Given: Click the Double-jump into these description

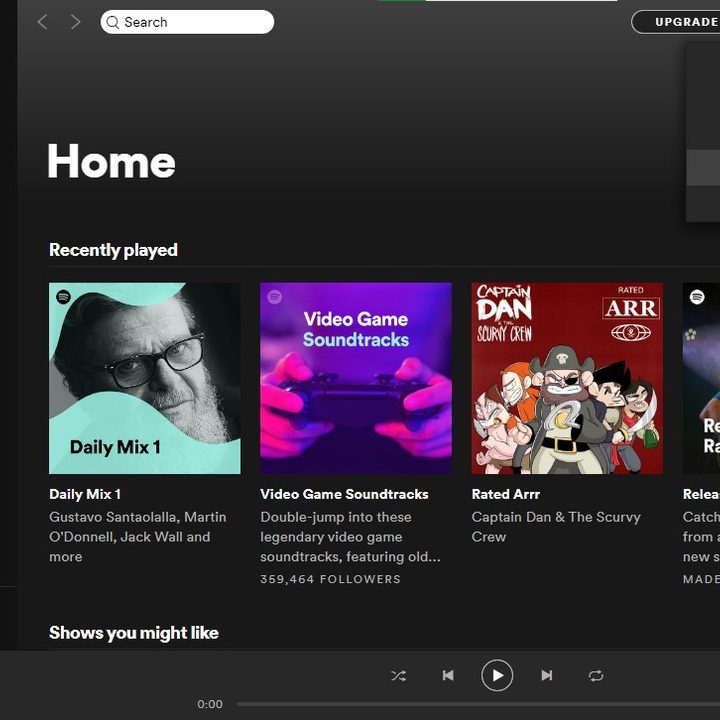Looking at the screenshot, I should click(x=350, y=537).
